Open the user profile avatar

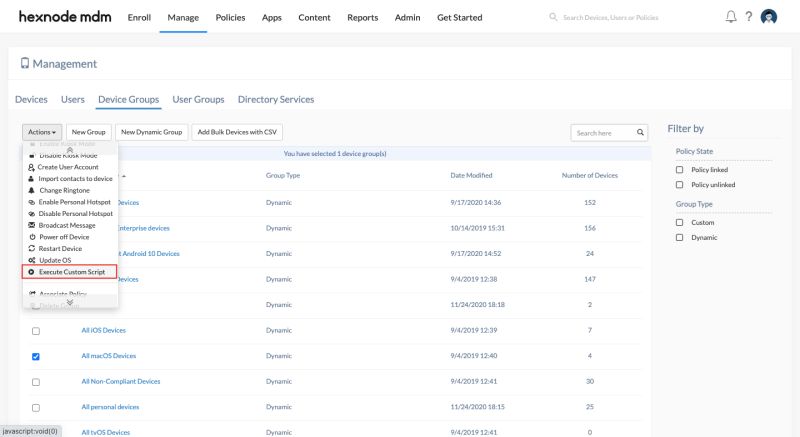(x=768, y=17)
